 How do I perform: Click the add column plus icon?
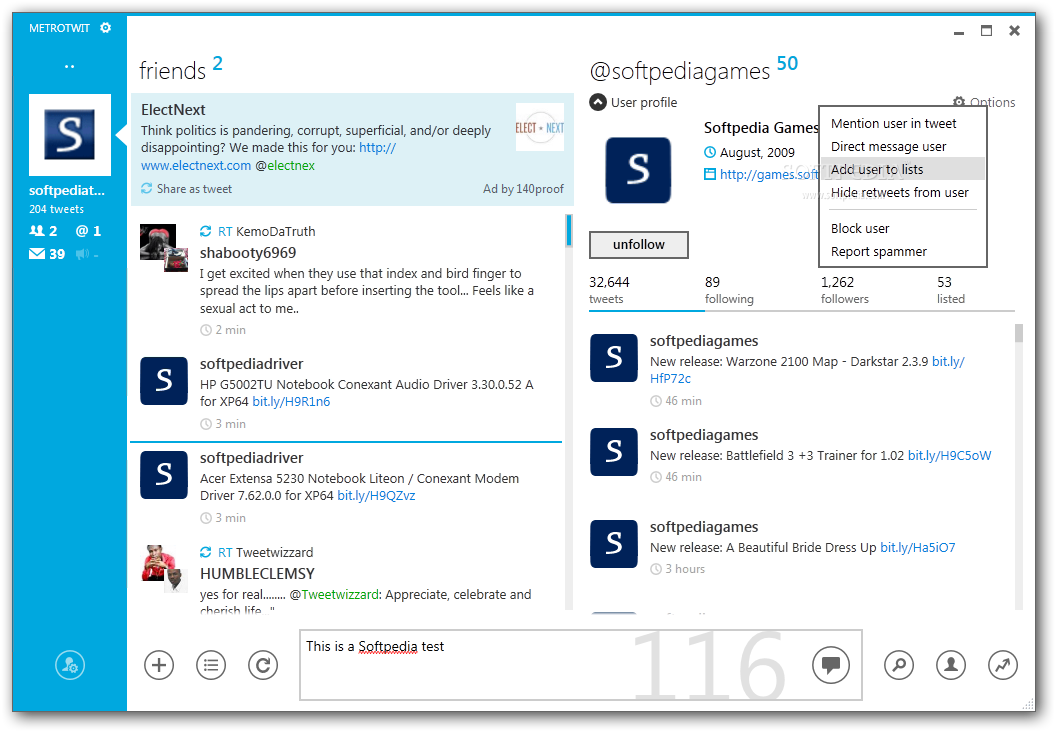pyautogui.click(x=159, y=665)
